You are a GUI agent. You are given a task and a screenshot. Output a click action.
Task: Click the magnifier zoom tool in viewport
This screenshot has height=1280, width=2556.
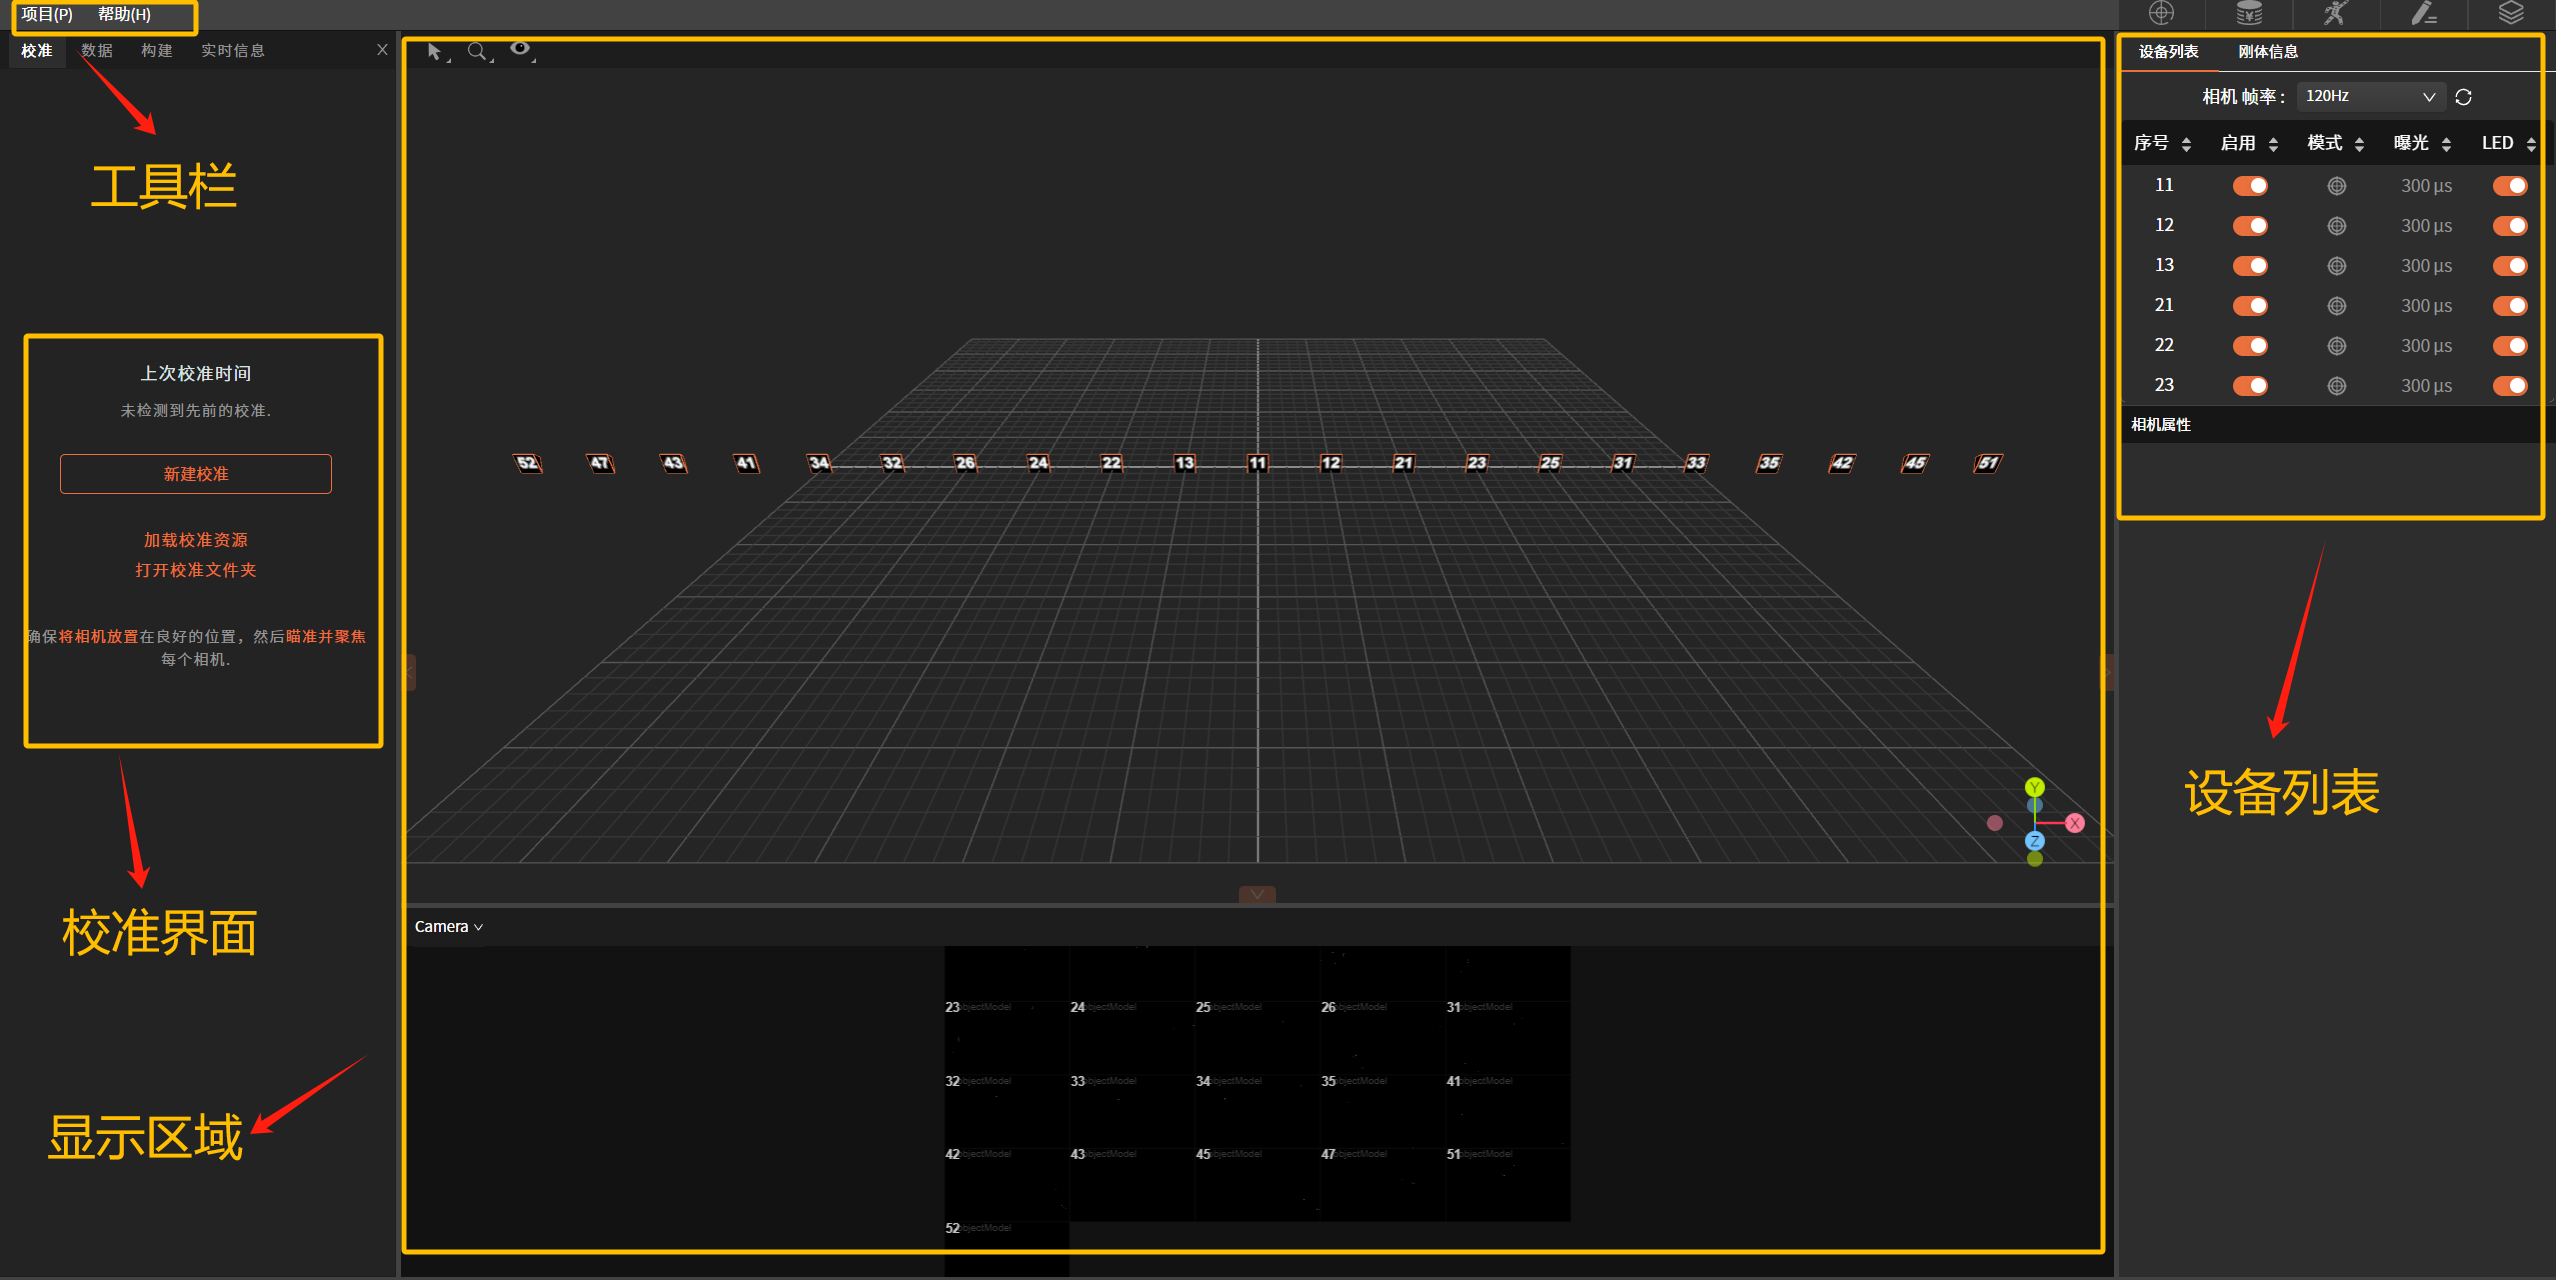point(477,51)
